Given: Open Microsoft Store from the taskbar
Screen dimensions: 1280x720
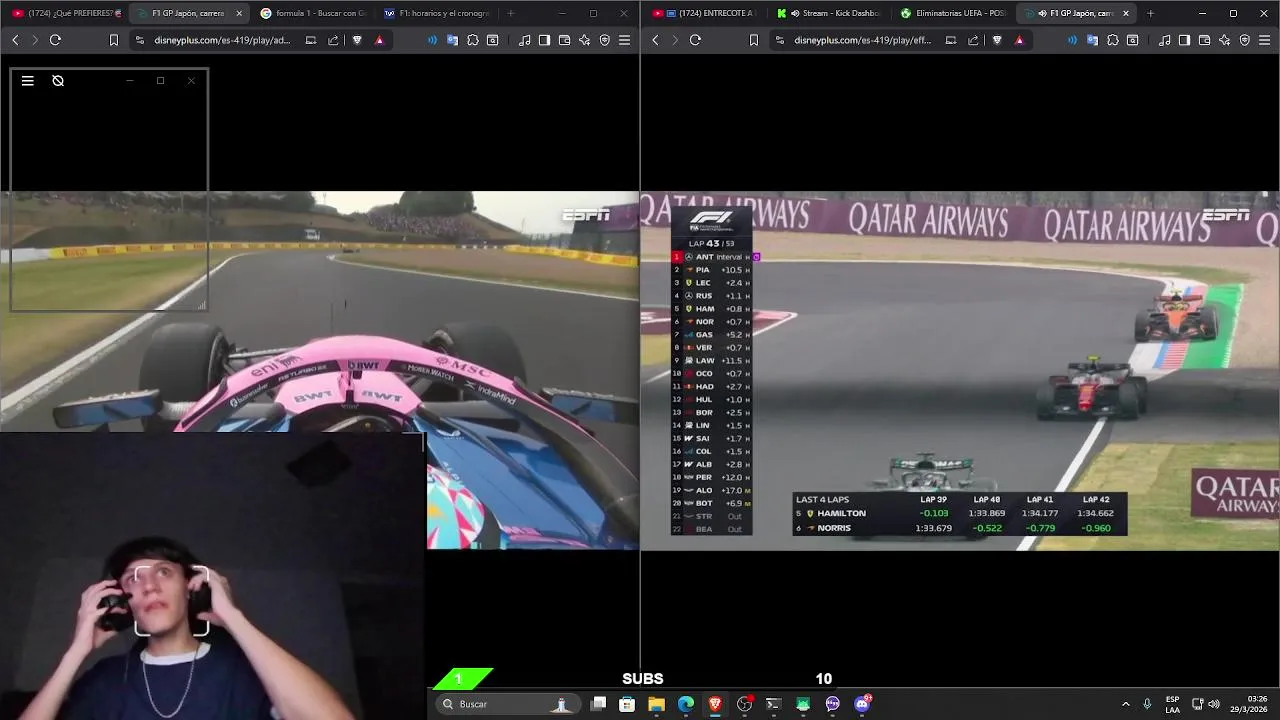Looking at the screenshot, I should point(627,704).
